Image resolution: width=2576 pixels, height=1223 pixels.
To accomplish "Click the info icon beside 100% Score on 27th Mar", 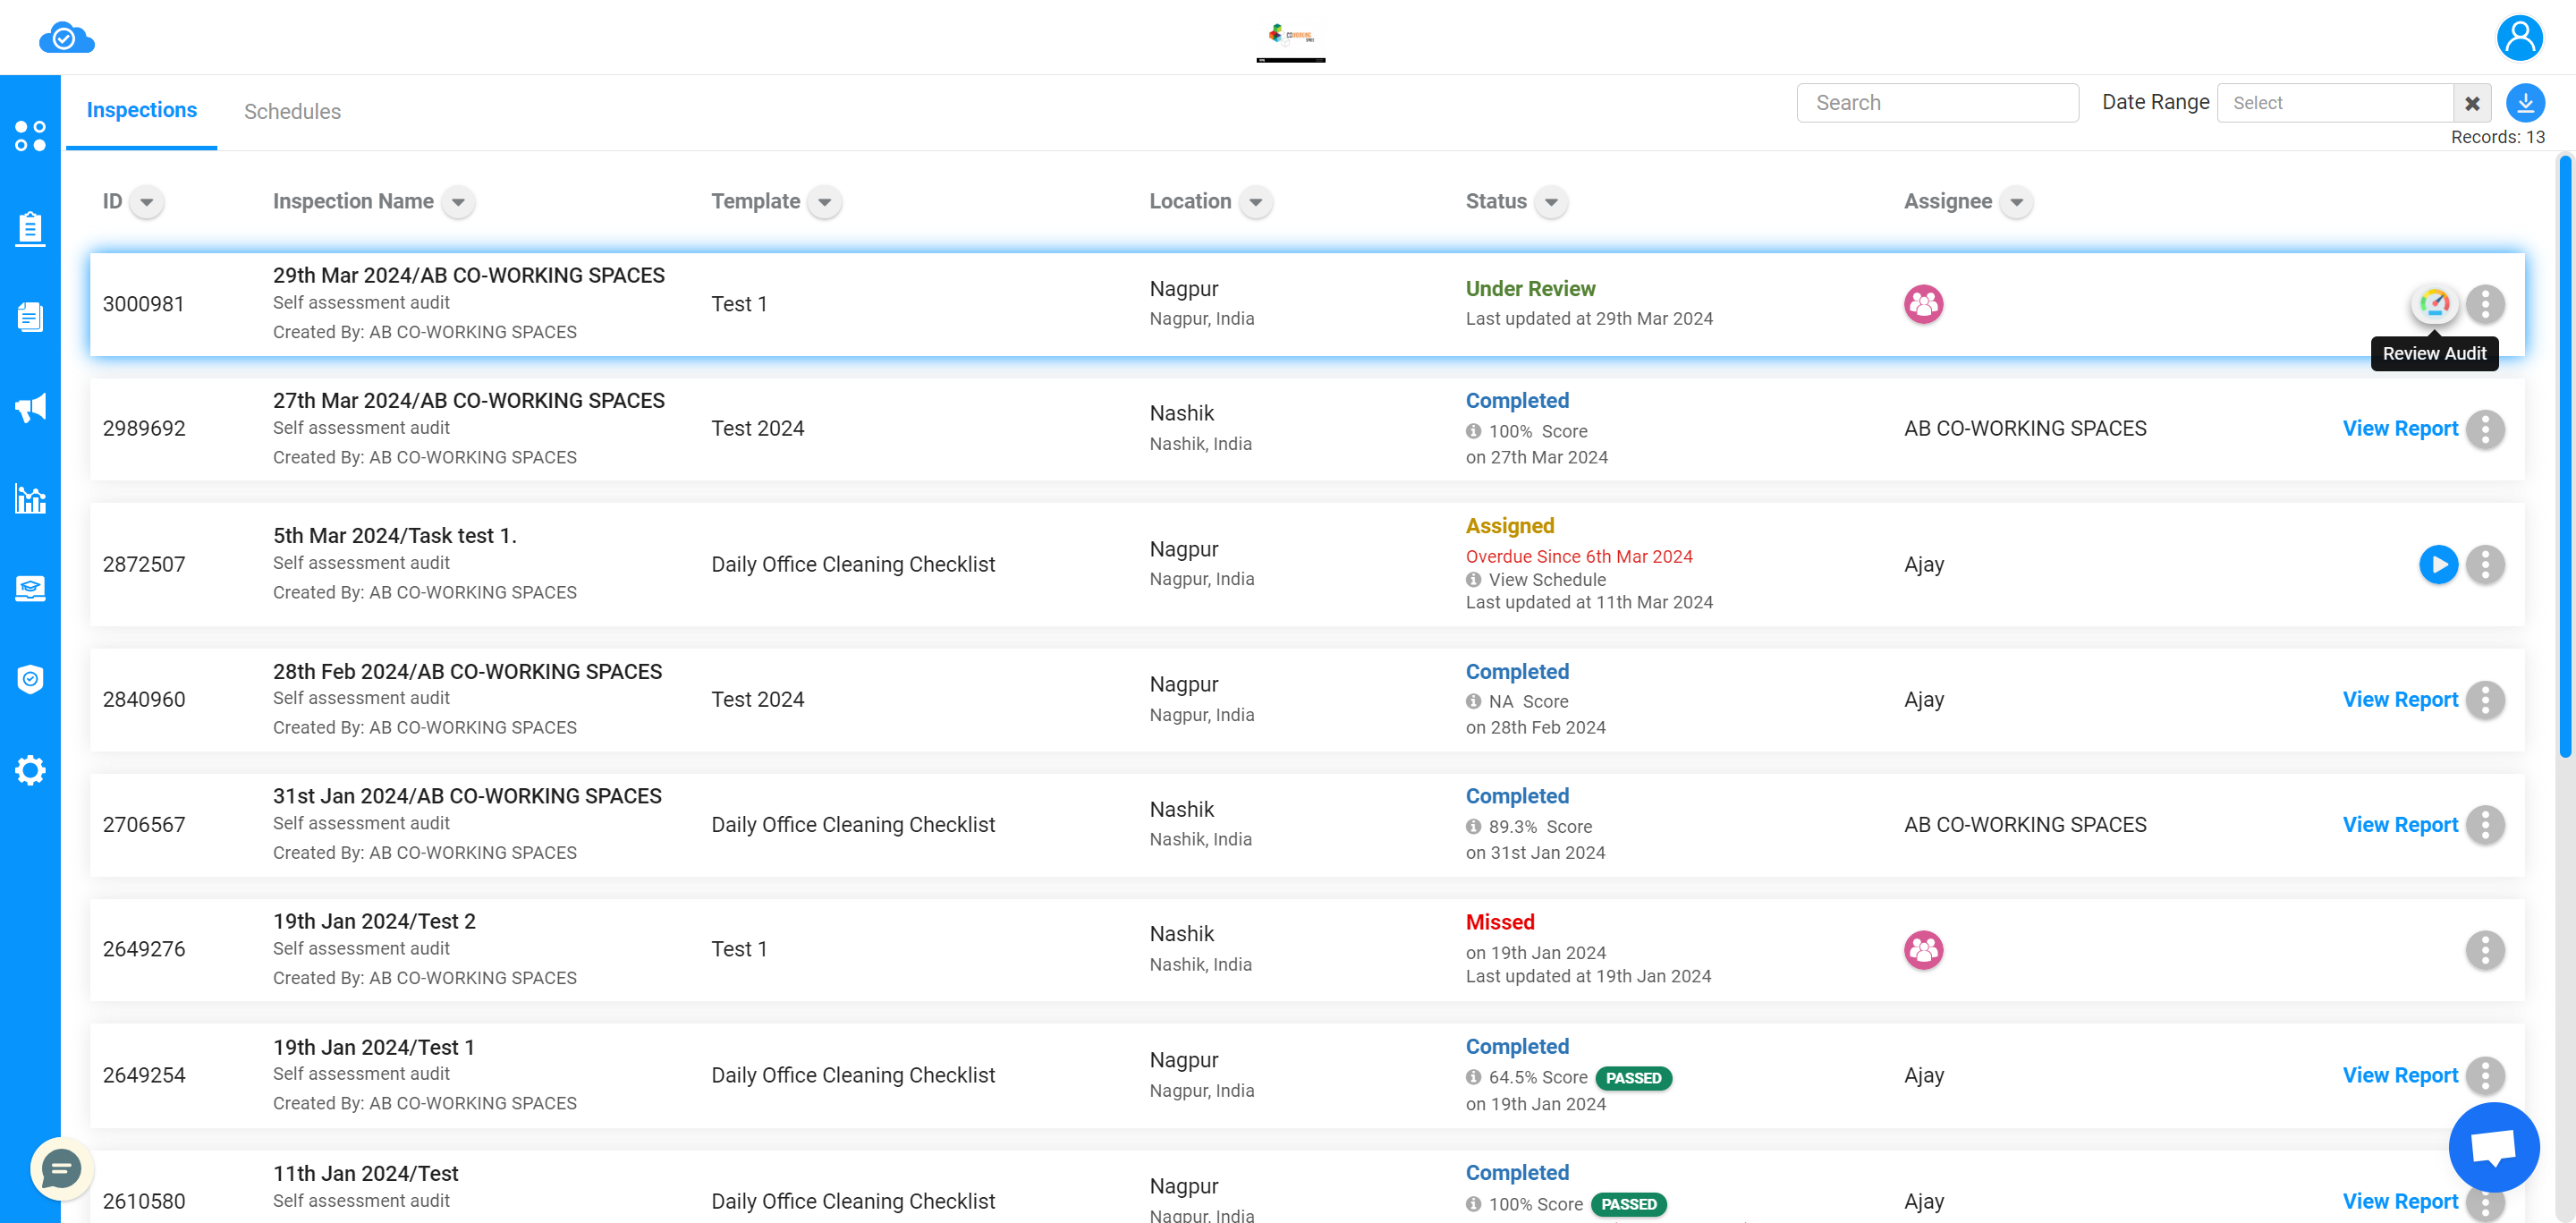I will pyautogui.click(x=1473, y=431).
